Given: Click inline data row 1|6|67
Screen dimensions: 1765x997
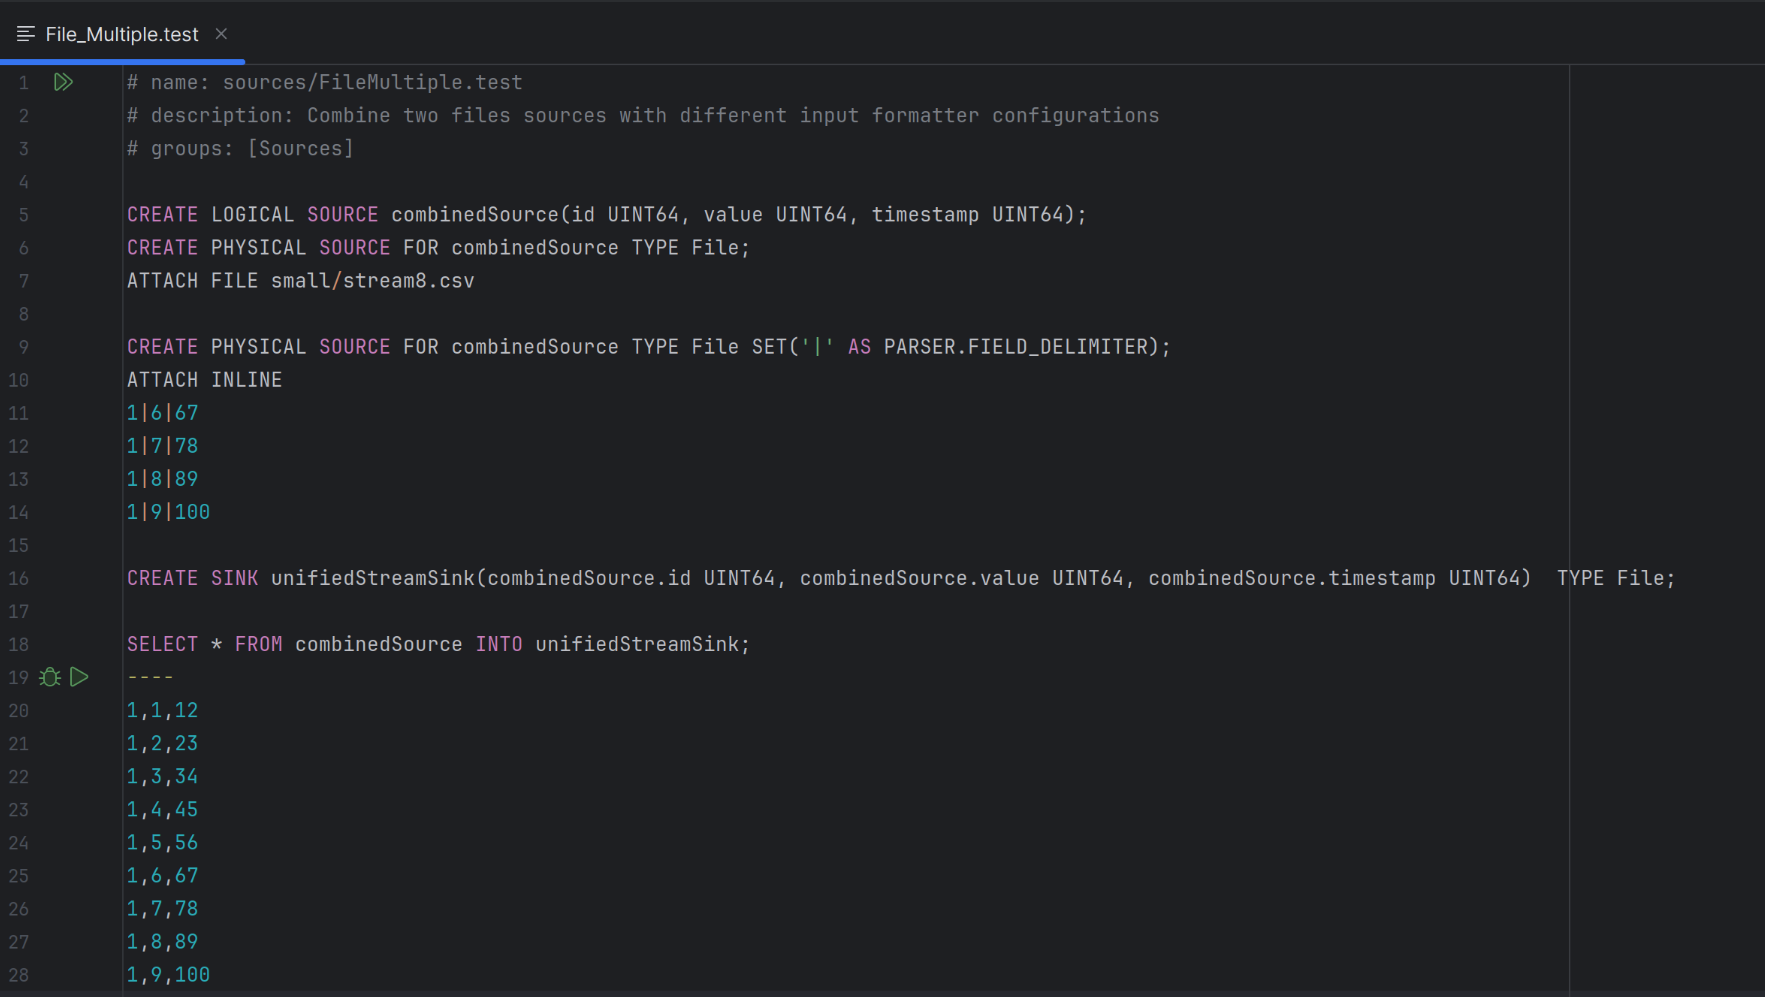Looking at the screenshot, I should pyautogui.click(x=163, y=412).
